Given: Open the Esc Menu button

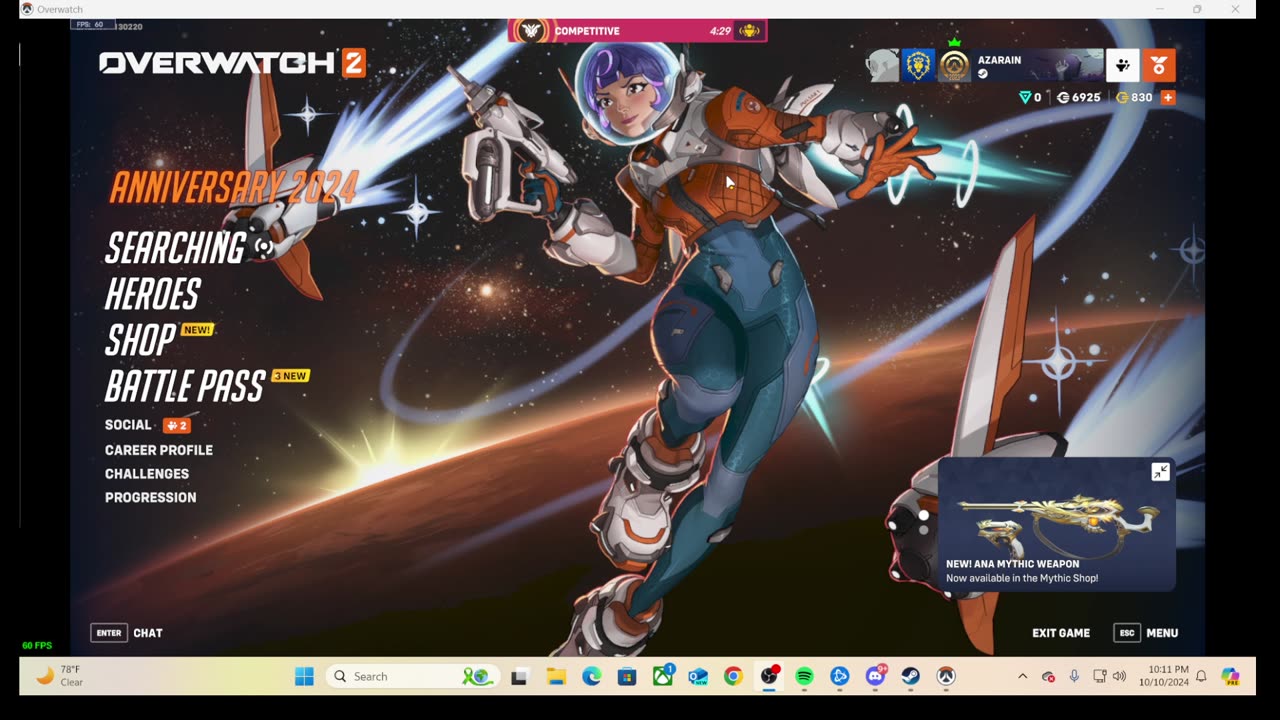Looking at the screenshot, I should coord(1146,633).
